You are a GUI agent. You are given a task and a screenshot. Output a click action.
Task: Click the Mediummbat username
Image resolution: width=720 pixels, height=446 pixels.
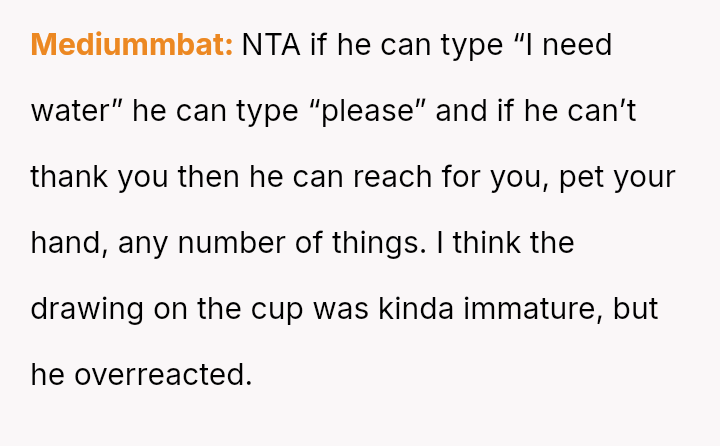(131, 45)
